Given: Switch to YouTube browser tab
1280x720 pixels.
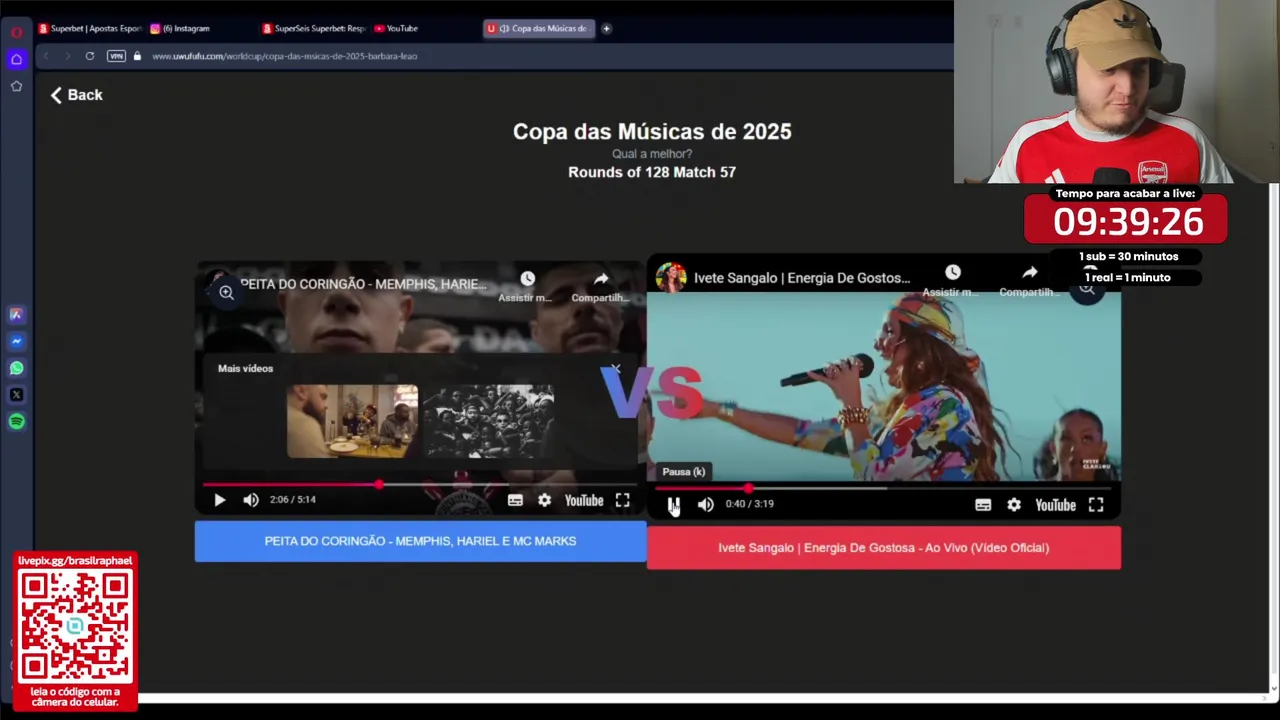Looking at the screenshot, I should 396,28.
